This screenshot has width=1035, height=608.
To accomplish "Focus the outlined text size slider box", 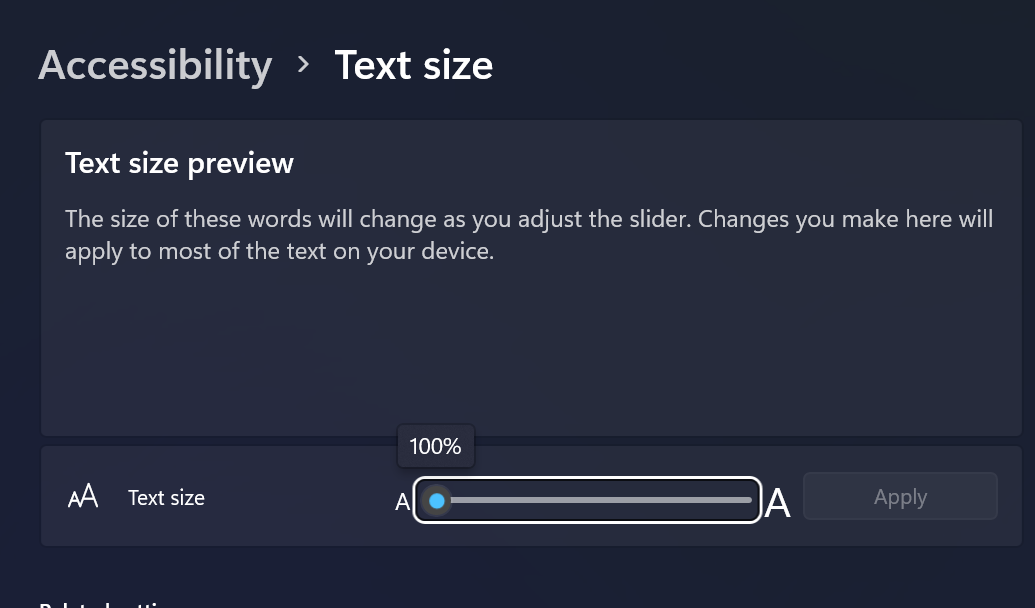I will [587, 500].
